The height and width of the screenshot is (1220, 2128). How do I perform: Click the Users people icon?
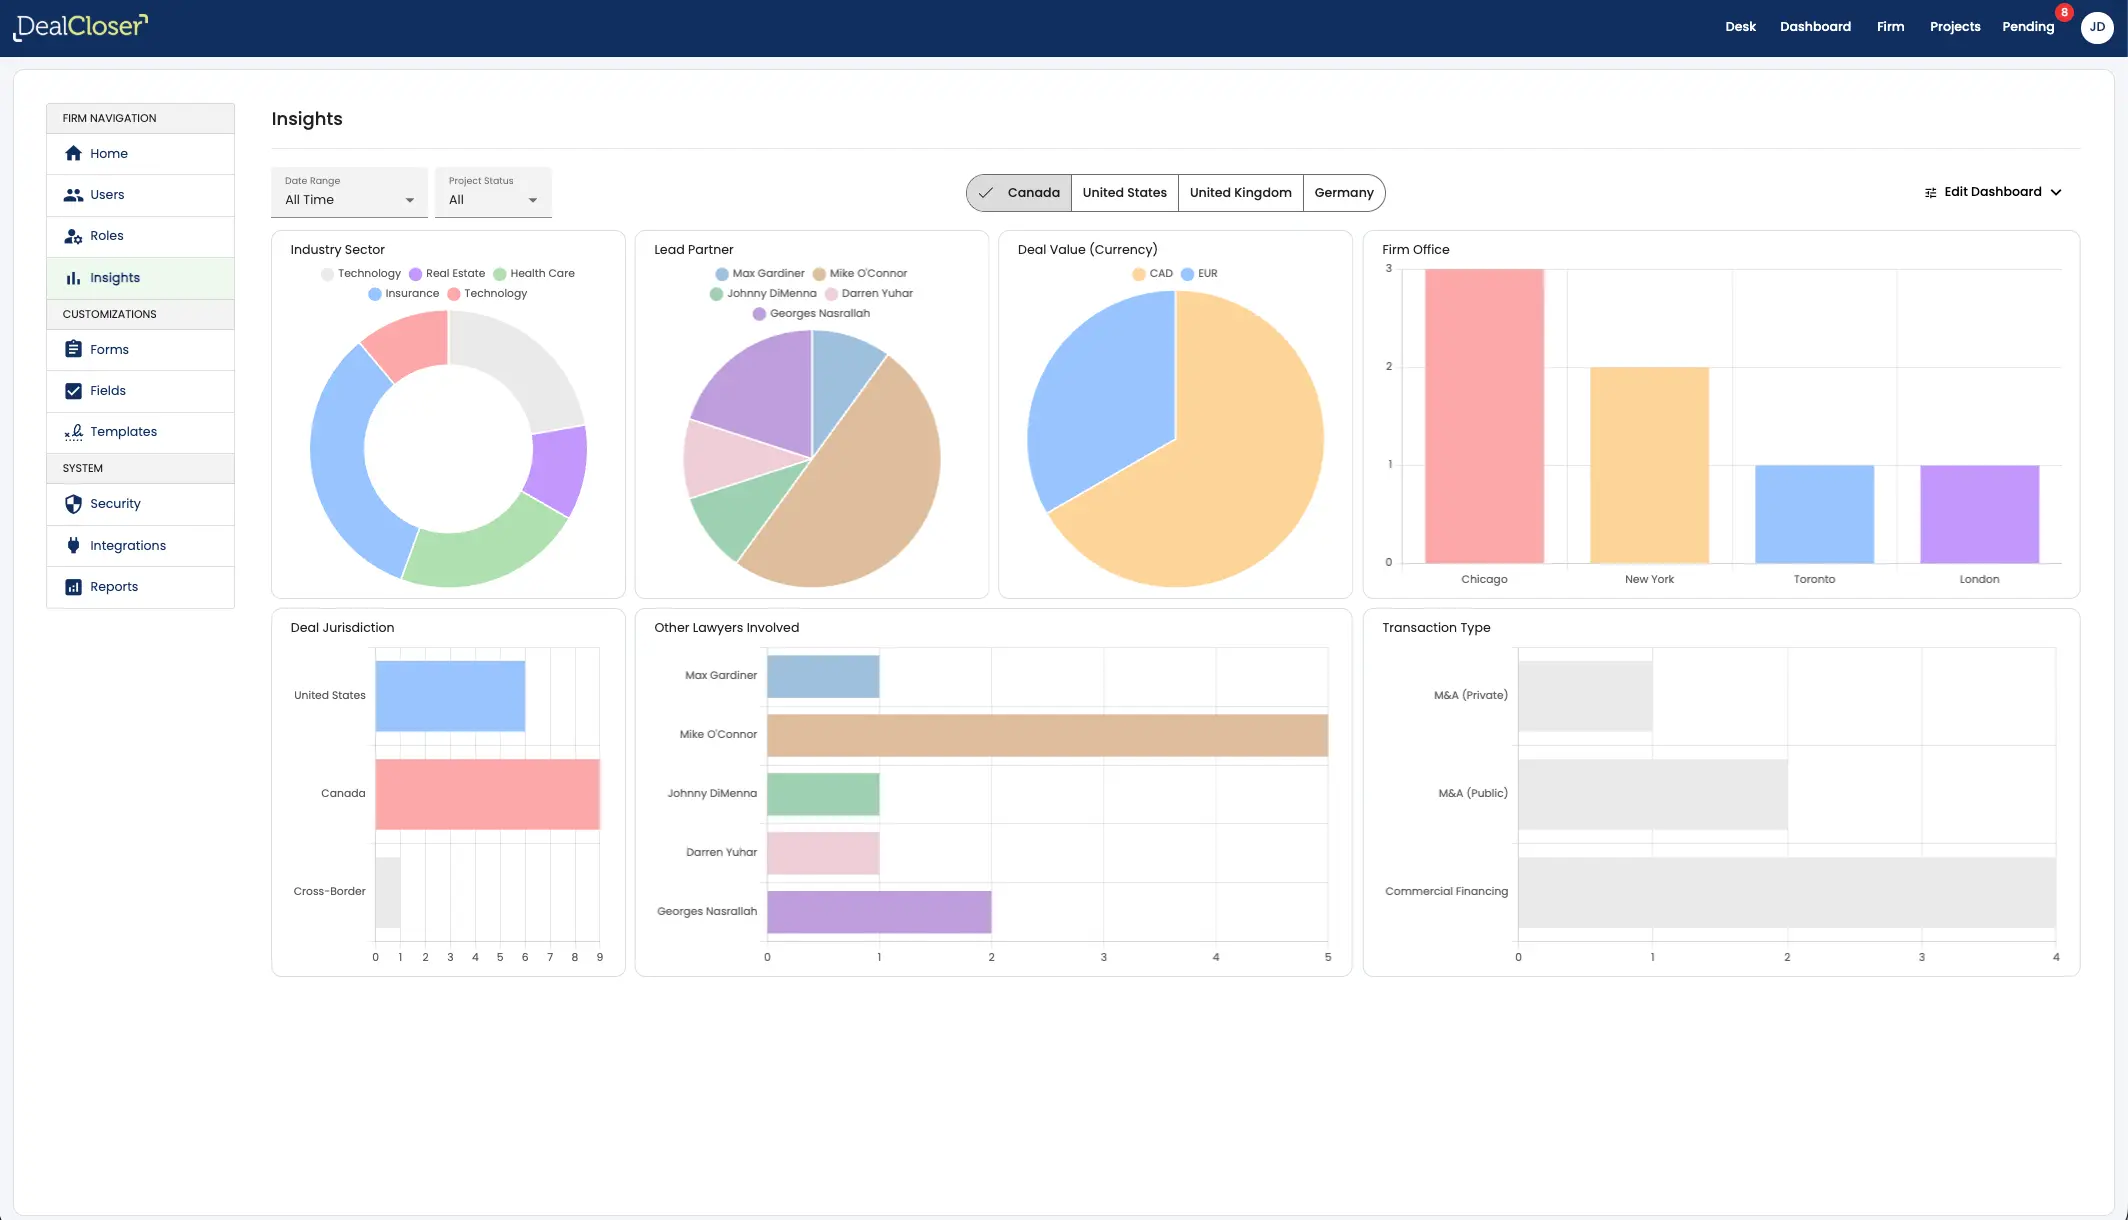(x=73, y=195)
